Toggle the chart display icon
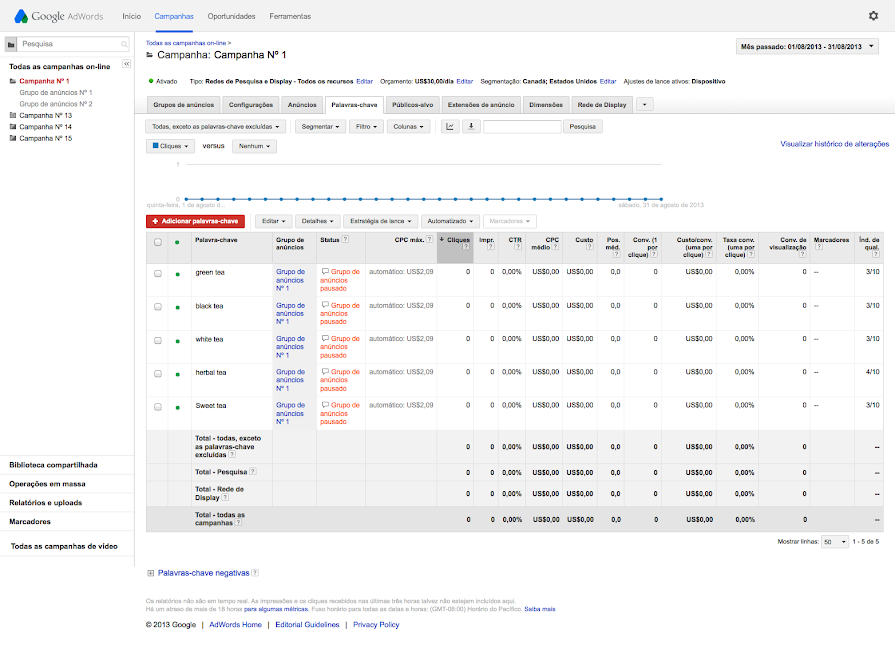Screen dimensions: 895x649 450,127
